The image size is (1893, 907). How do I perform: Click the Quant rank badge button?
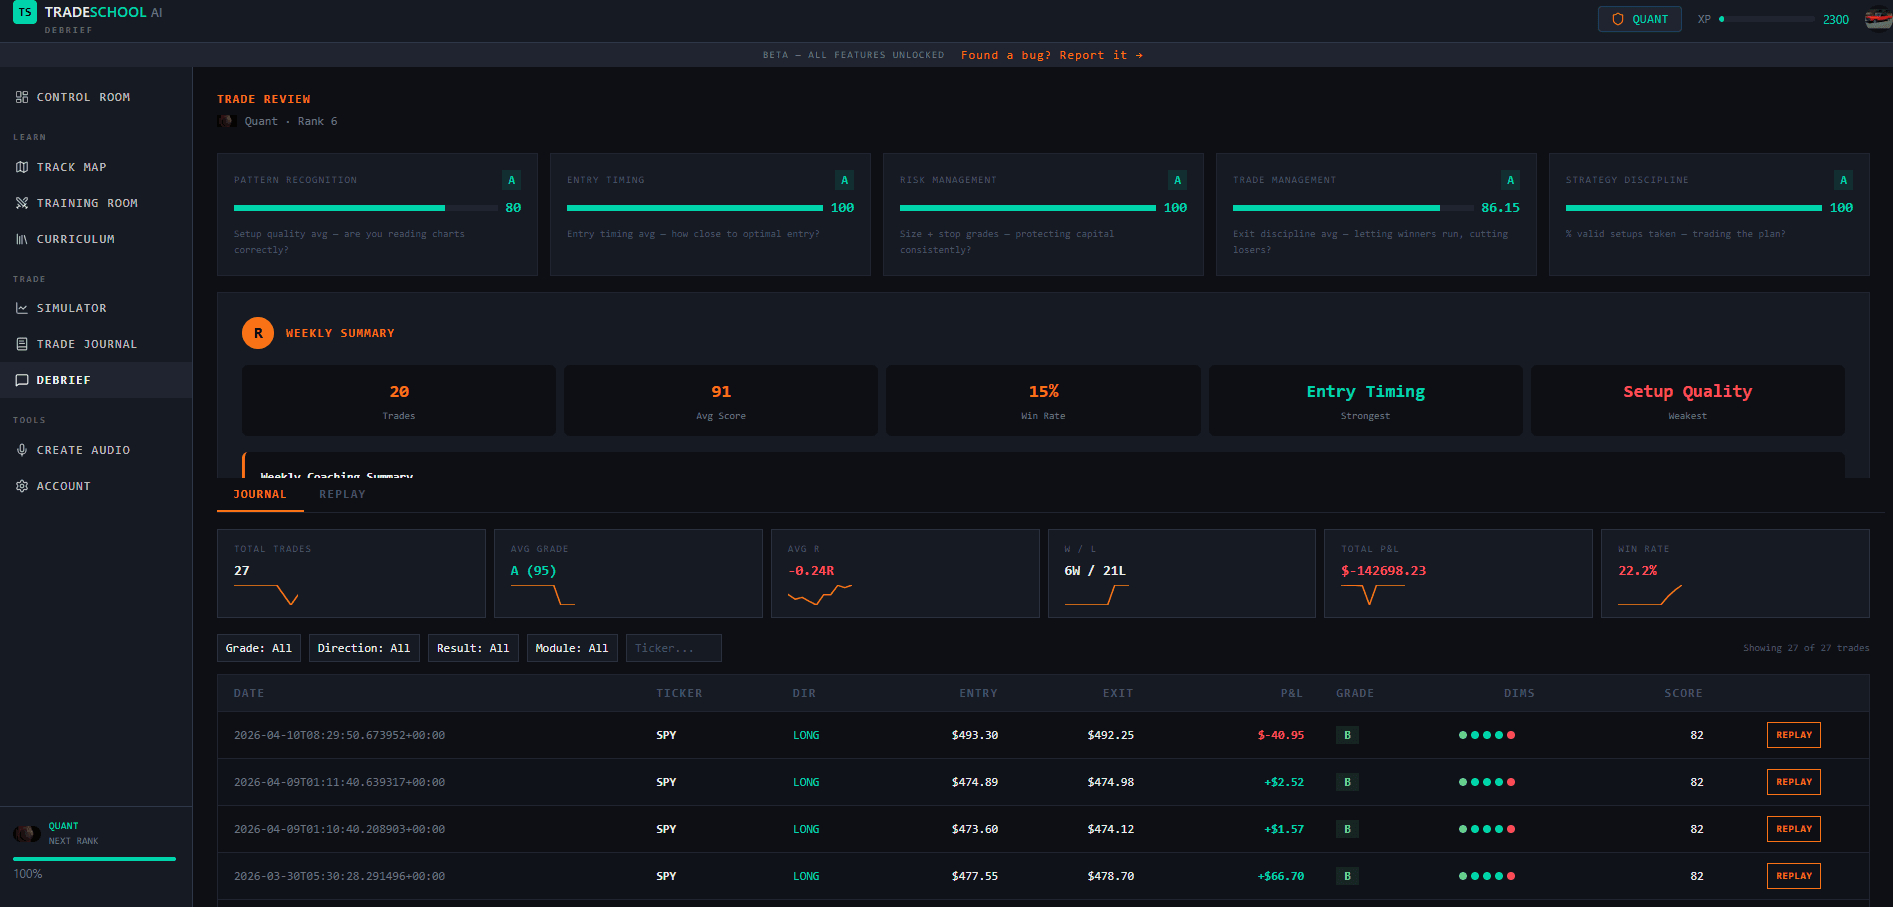click(x=1639, y=19)
